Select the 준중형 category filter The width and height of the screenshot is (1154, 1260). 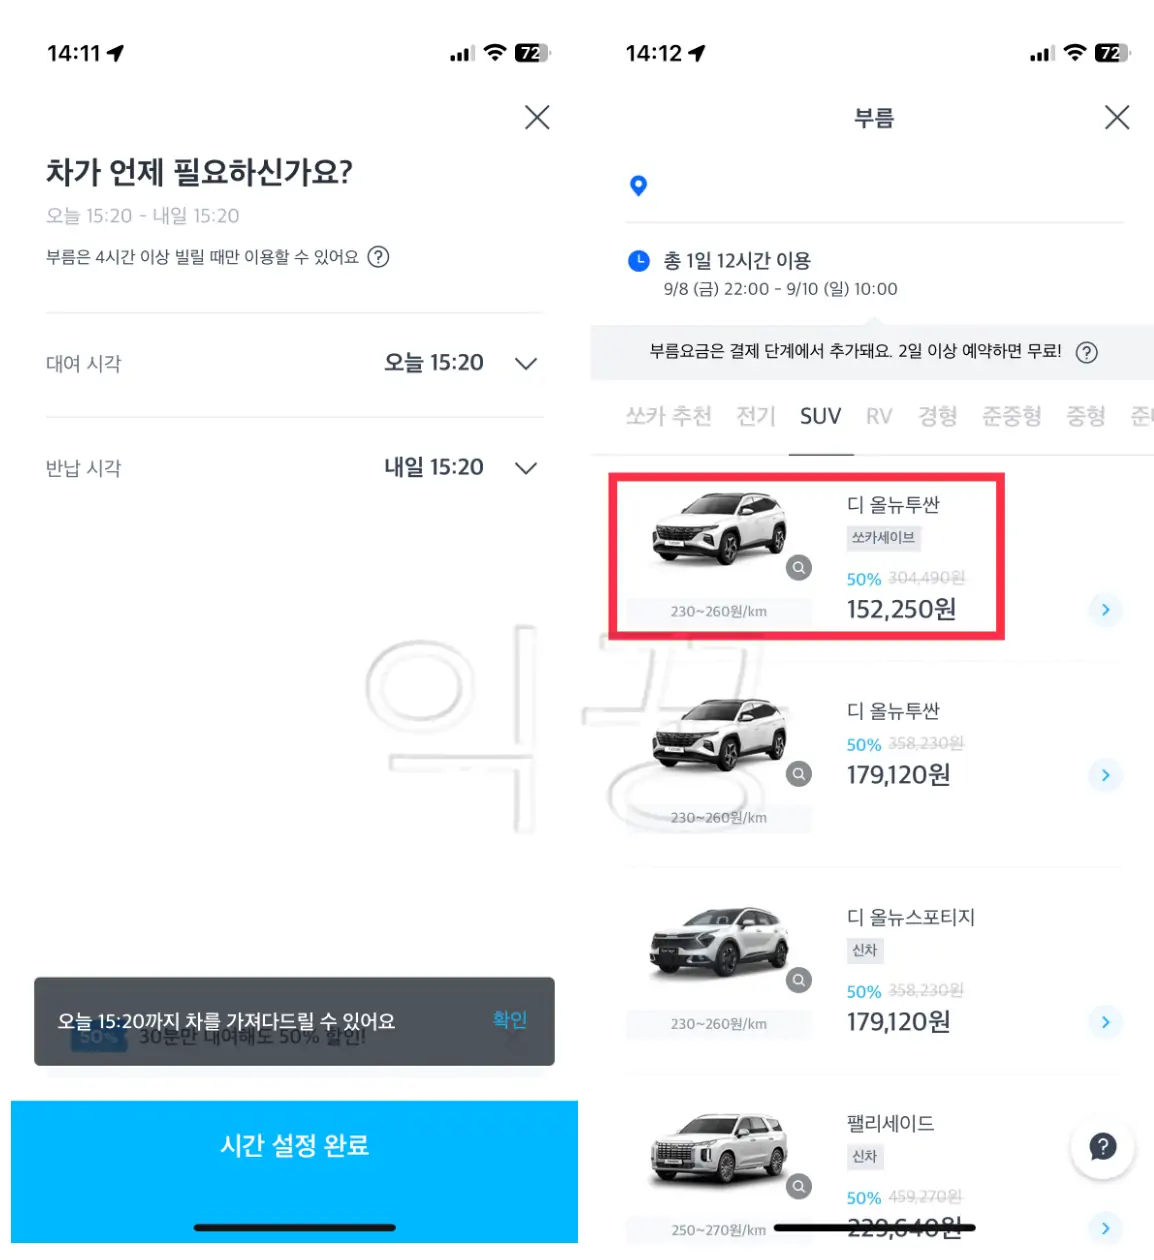(1011, 416)
